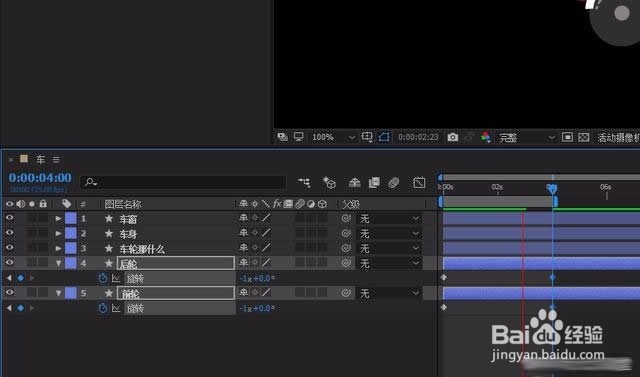Click the hide shy layers icon
The image size is (640, 377).
(354, 182)
